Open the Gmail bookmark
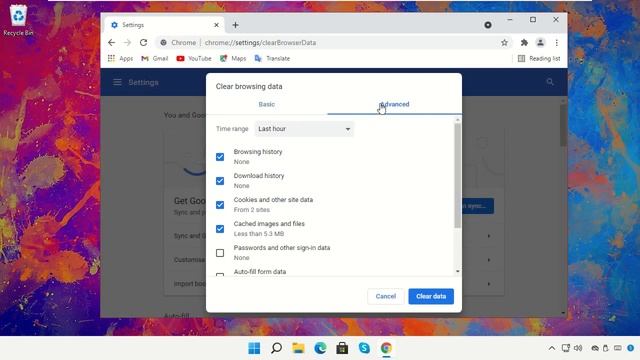The height and width of the screenshot is (360, 640). click(x=154, y=58)
